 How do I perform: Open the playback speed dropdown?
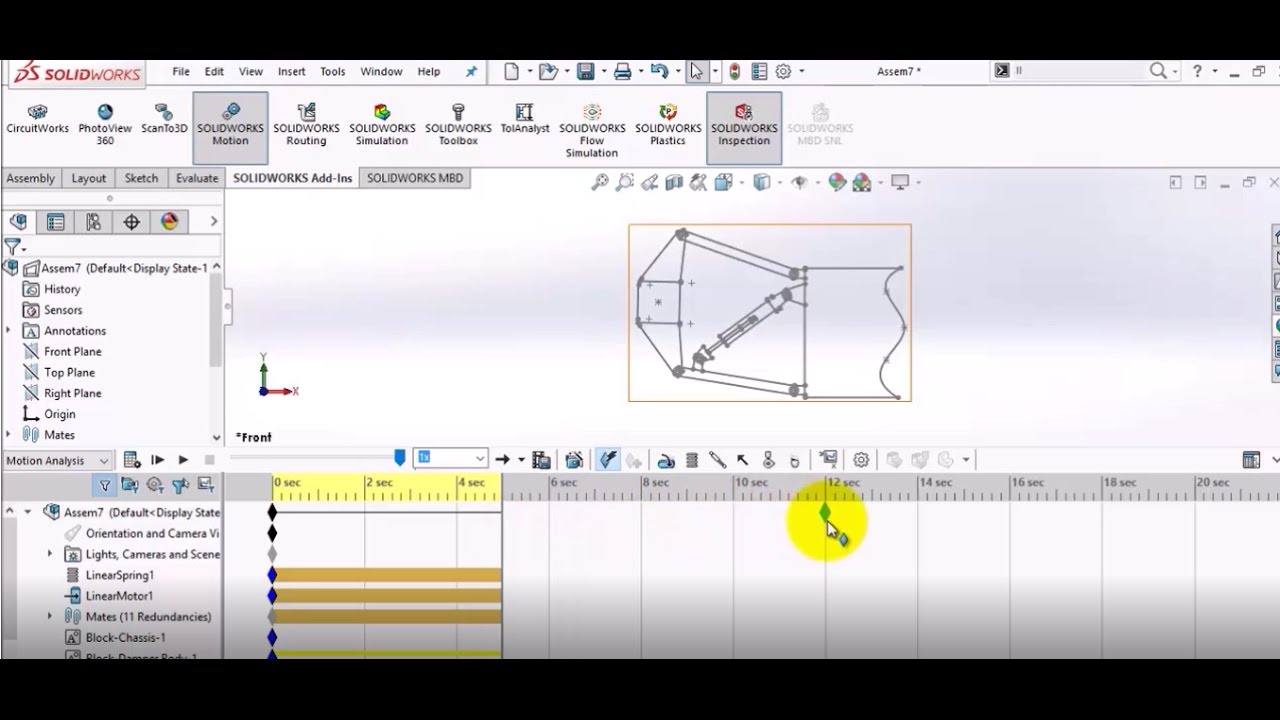[x=451, y=458]
